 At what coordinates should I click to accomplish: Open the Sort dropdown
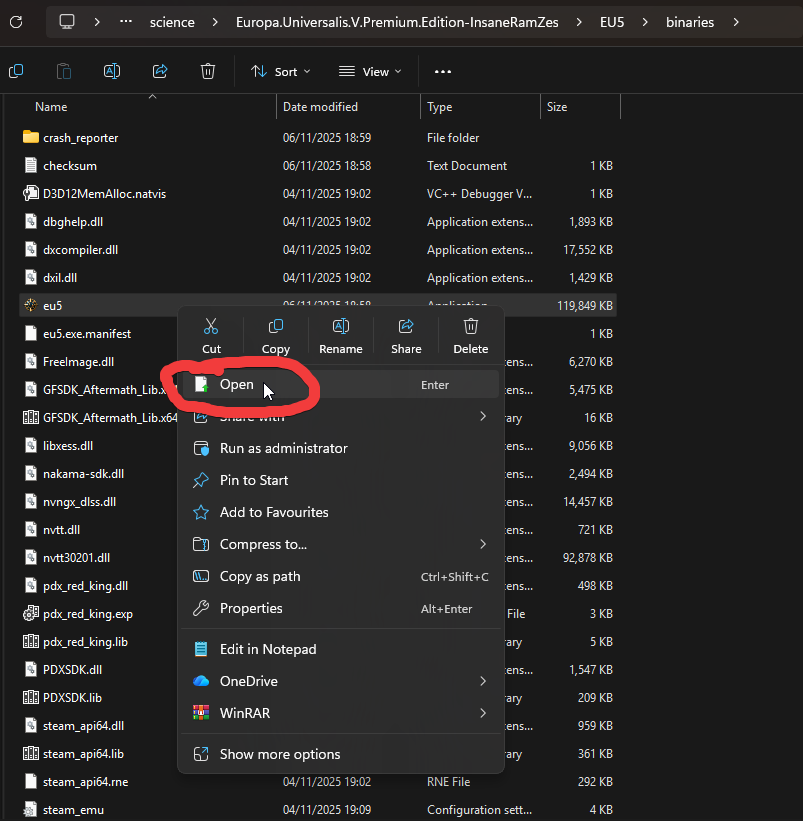point(281,72)
